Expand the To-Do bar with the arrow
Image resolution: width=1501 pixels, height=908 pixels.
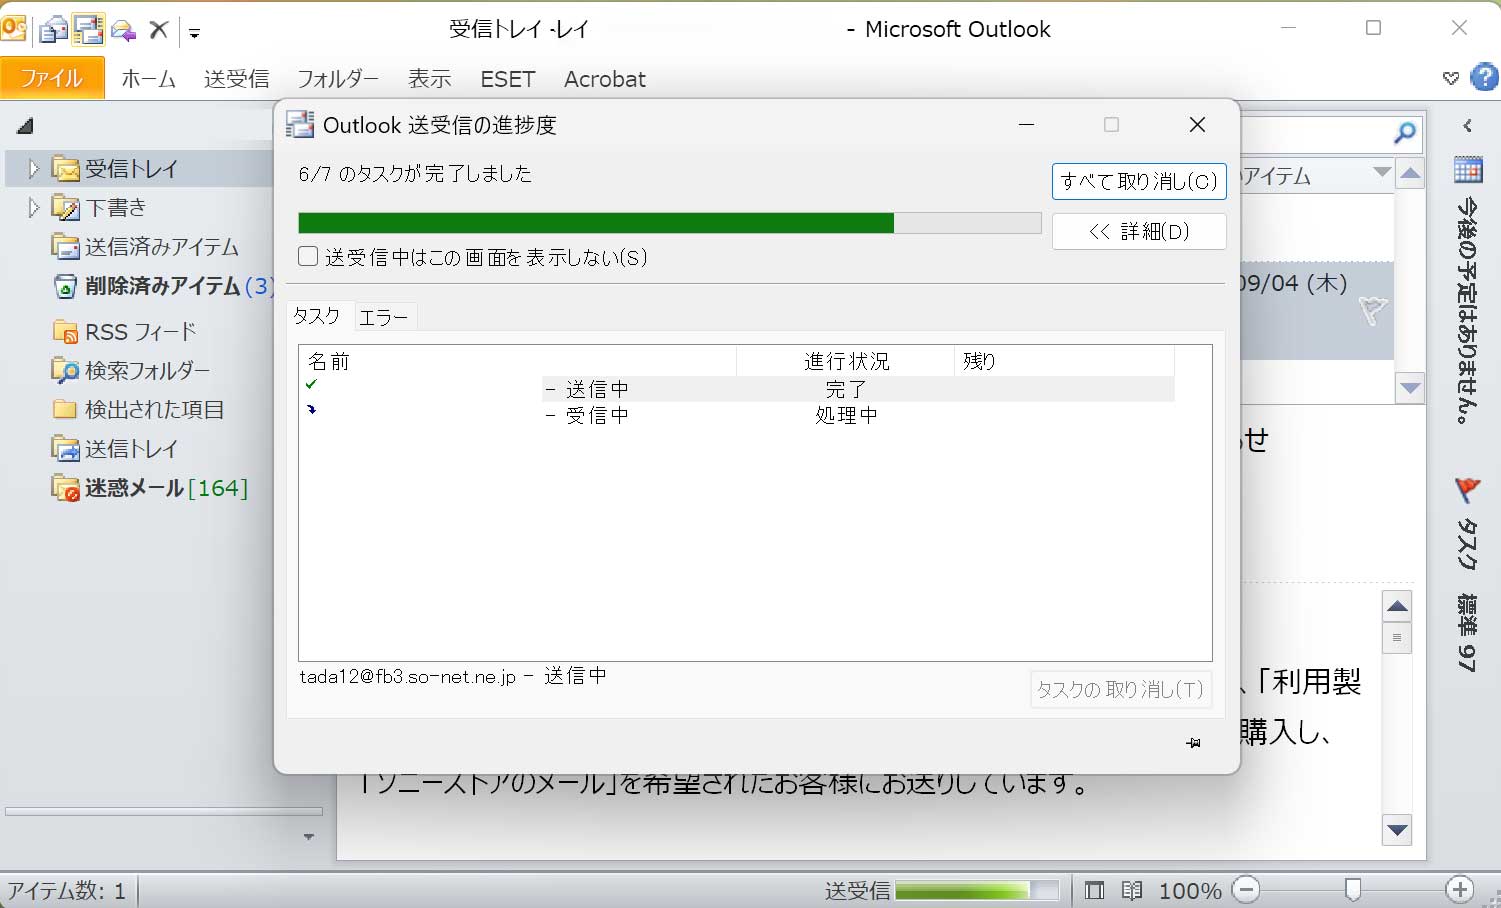(1468, 126)
